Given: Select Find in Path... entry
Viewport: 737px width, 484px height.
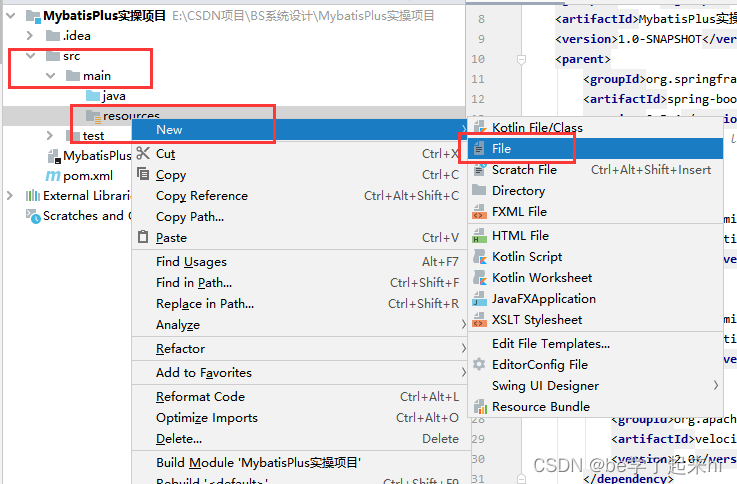Looking at the screenshot, I should pyautogui.click(x=299, y=282).
